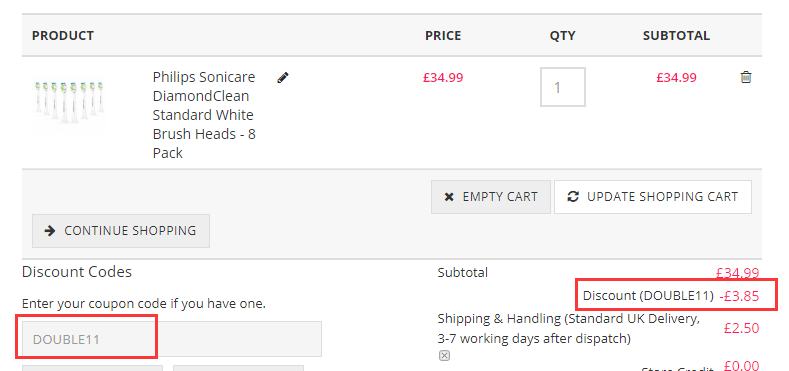Viewport: 789px width, 371px height.
Task: Click the Update Shopping Cart button label
Action: tap(662, 196)
